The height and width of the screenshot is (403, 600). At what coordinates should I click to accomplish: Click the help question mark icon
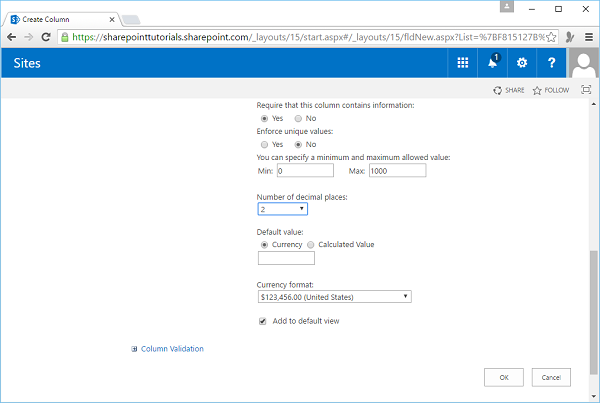point(551,63)
